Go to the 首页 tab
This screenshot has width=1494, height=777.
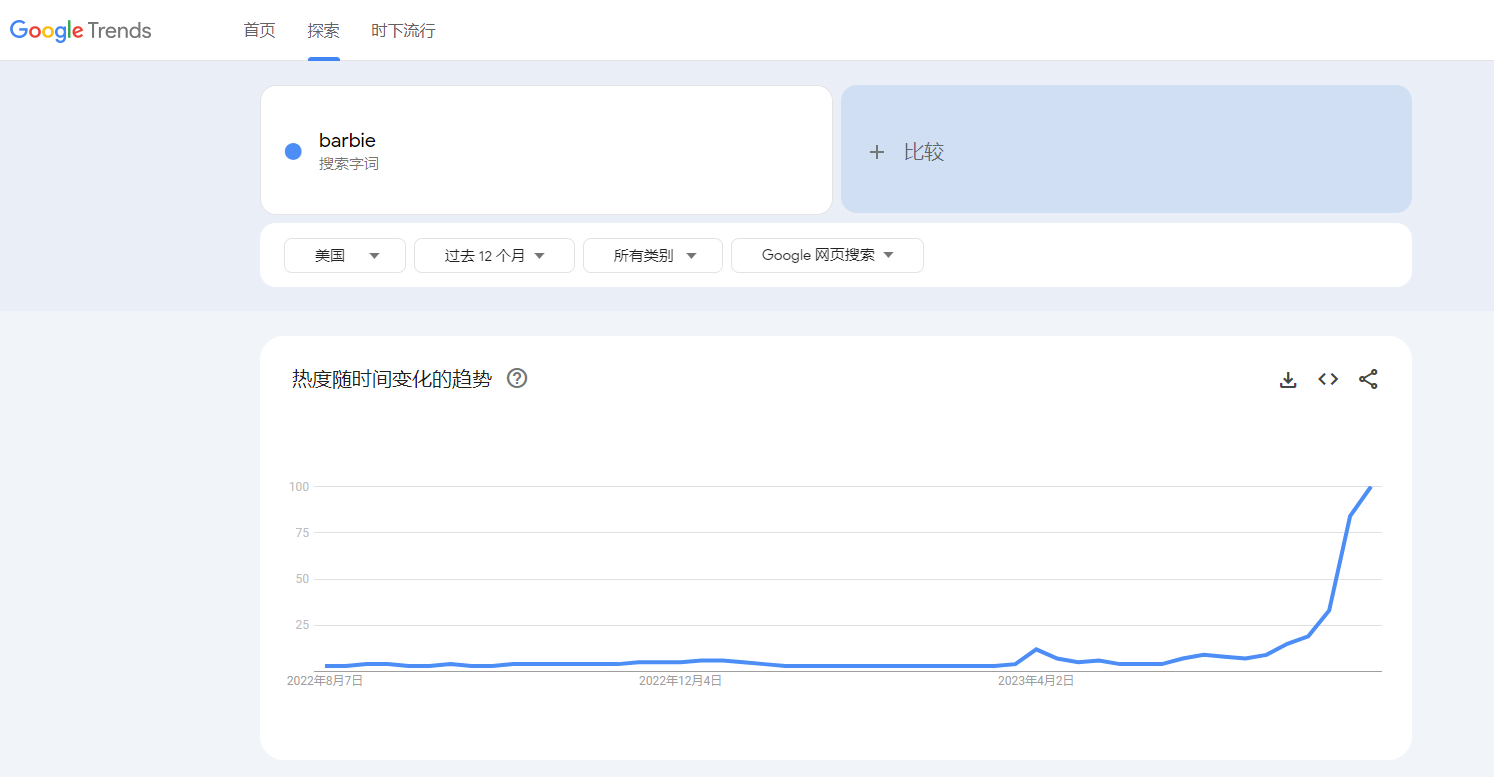[259, 31]
